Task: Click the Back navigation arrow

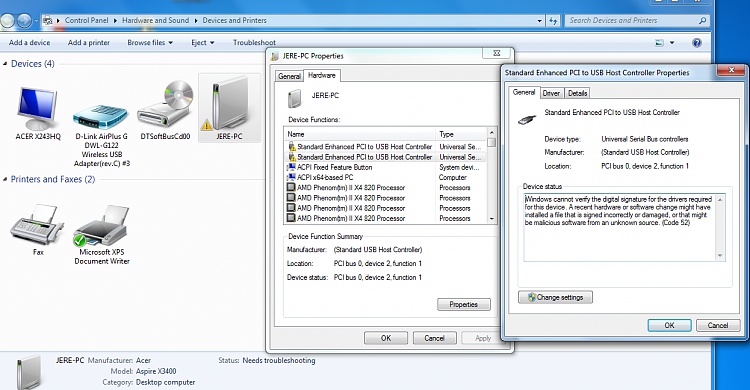Action: point(7,21)
